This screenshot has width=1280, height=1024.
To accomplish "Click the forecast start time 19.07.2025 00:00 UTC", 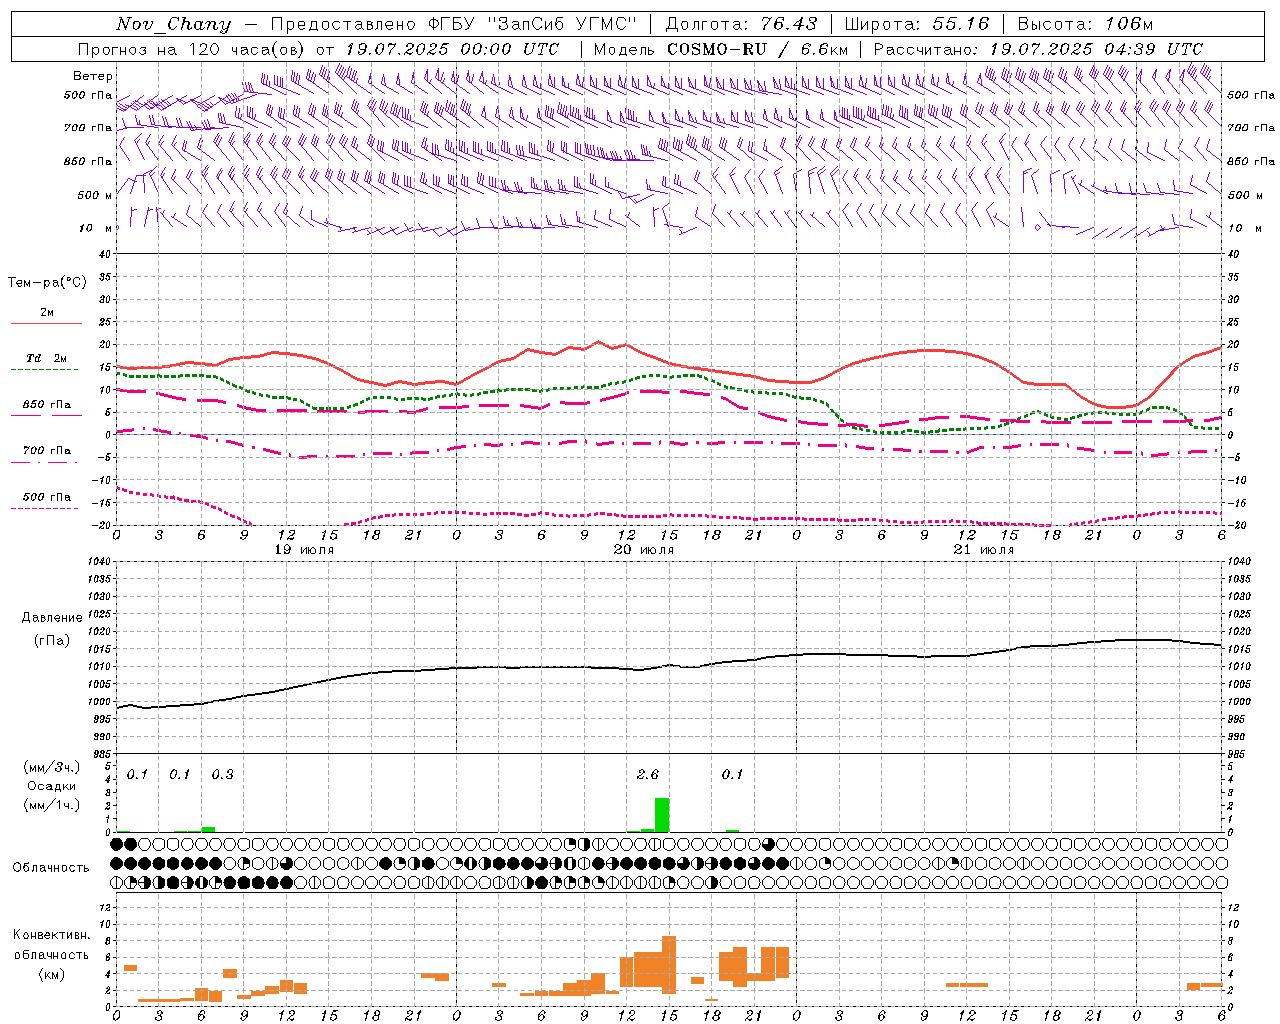I will point(452,49).
